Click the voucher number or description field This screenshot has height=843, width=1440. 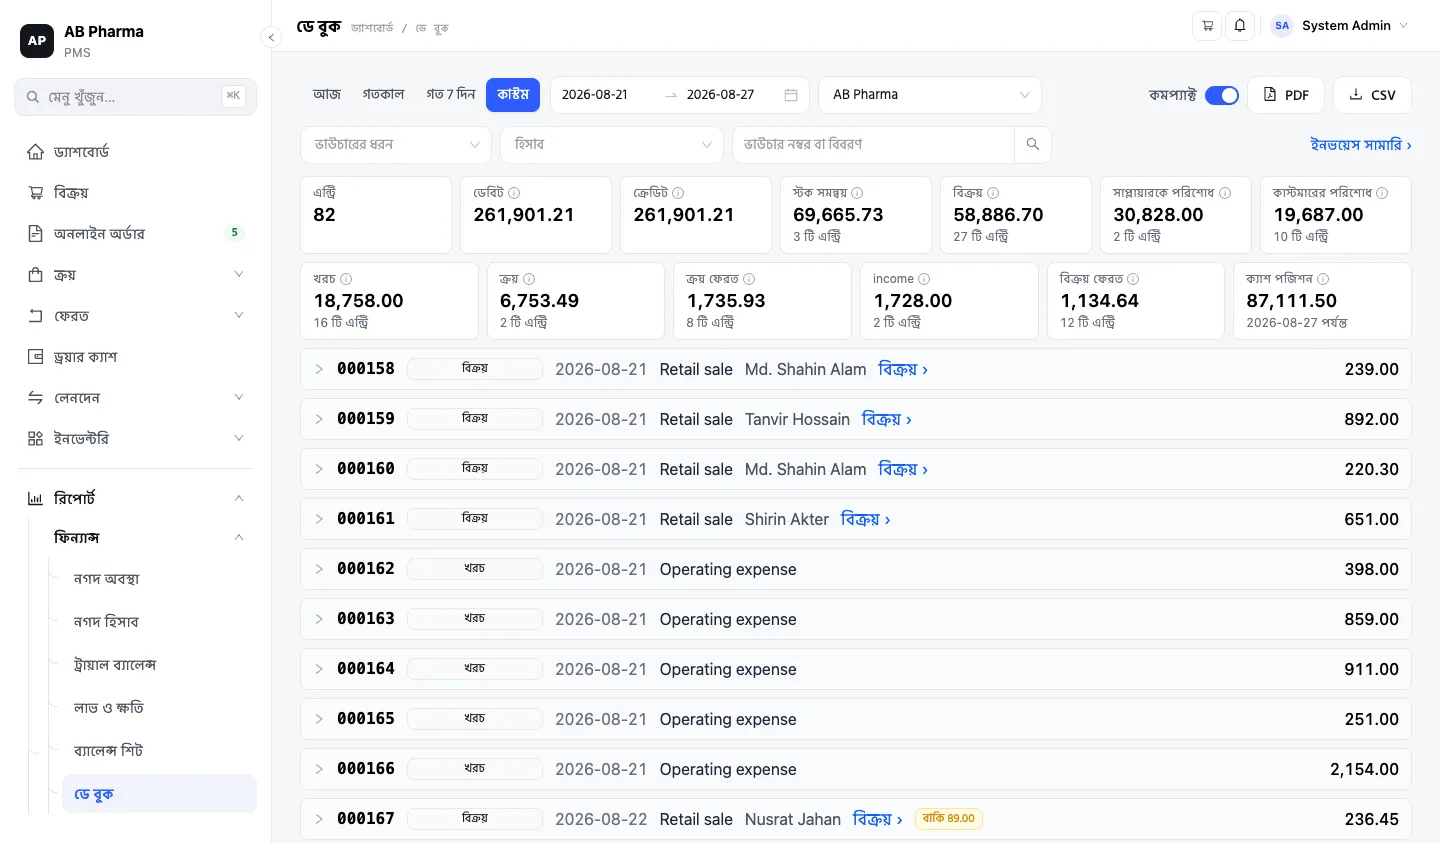point(873,145)
